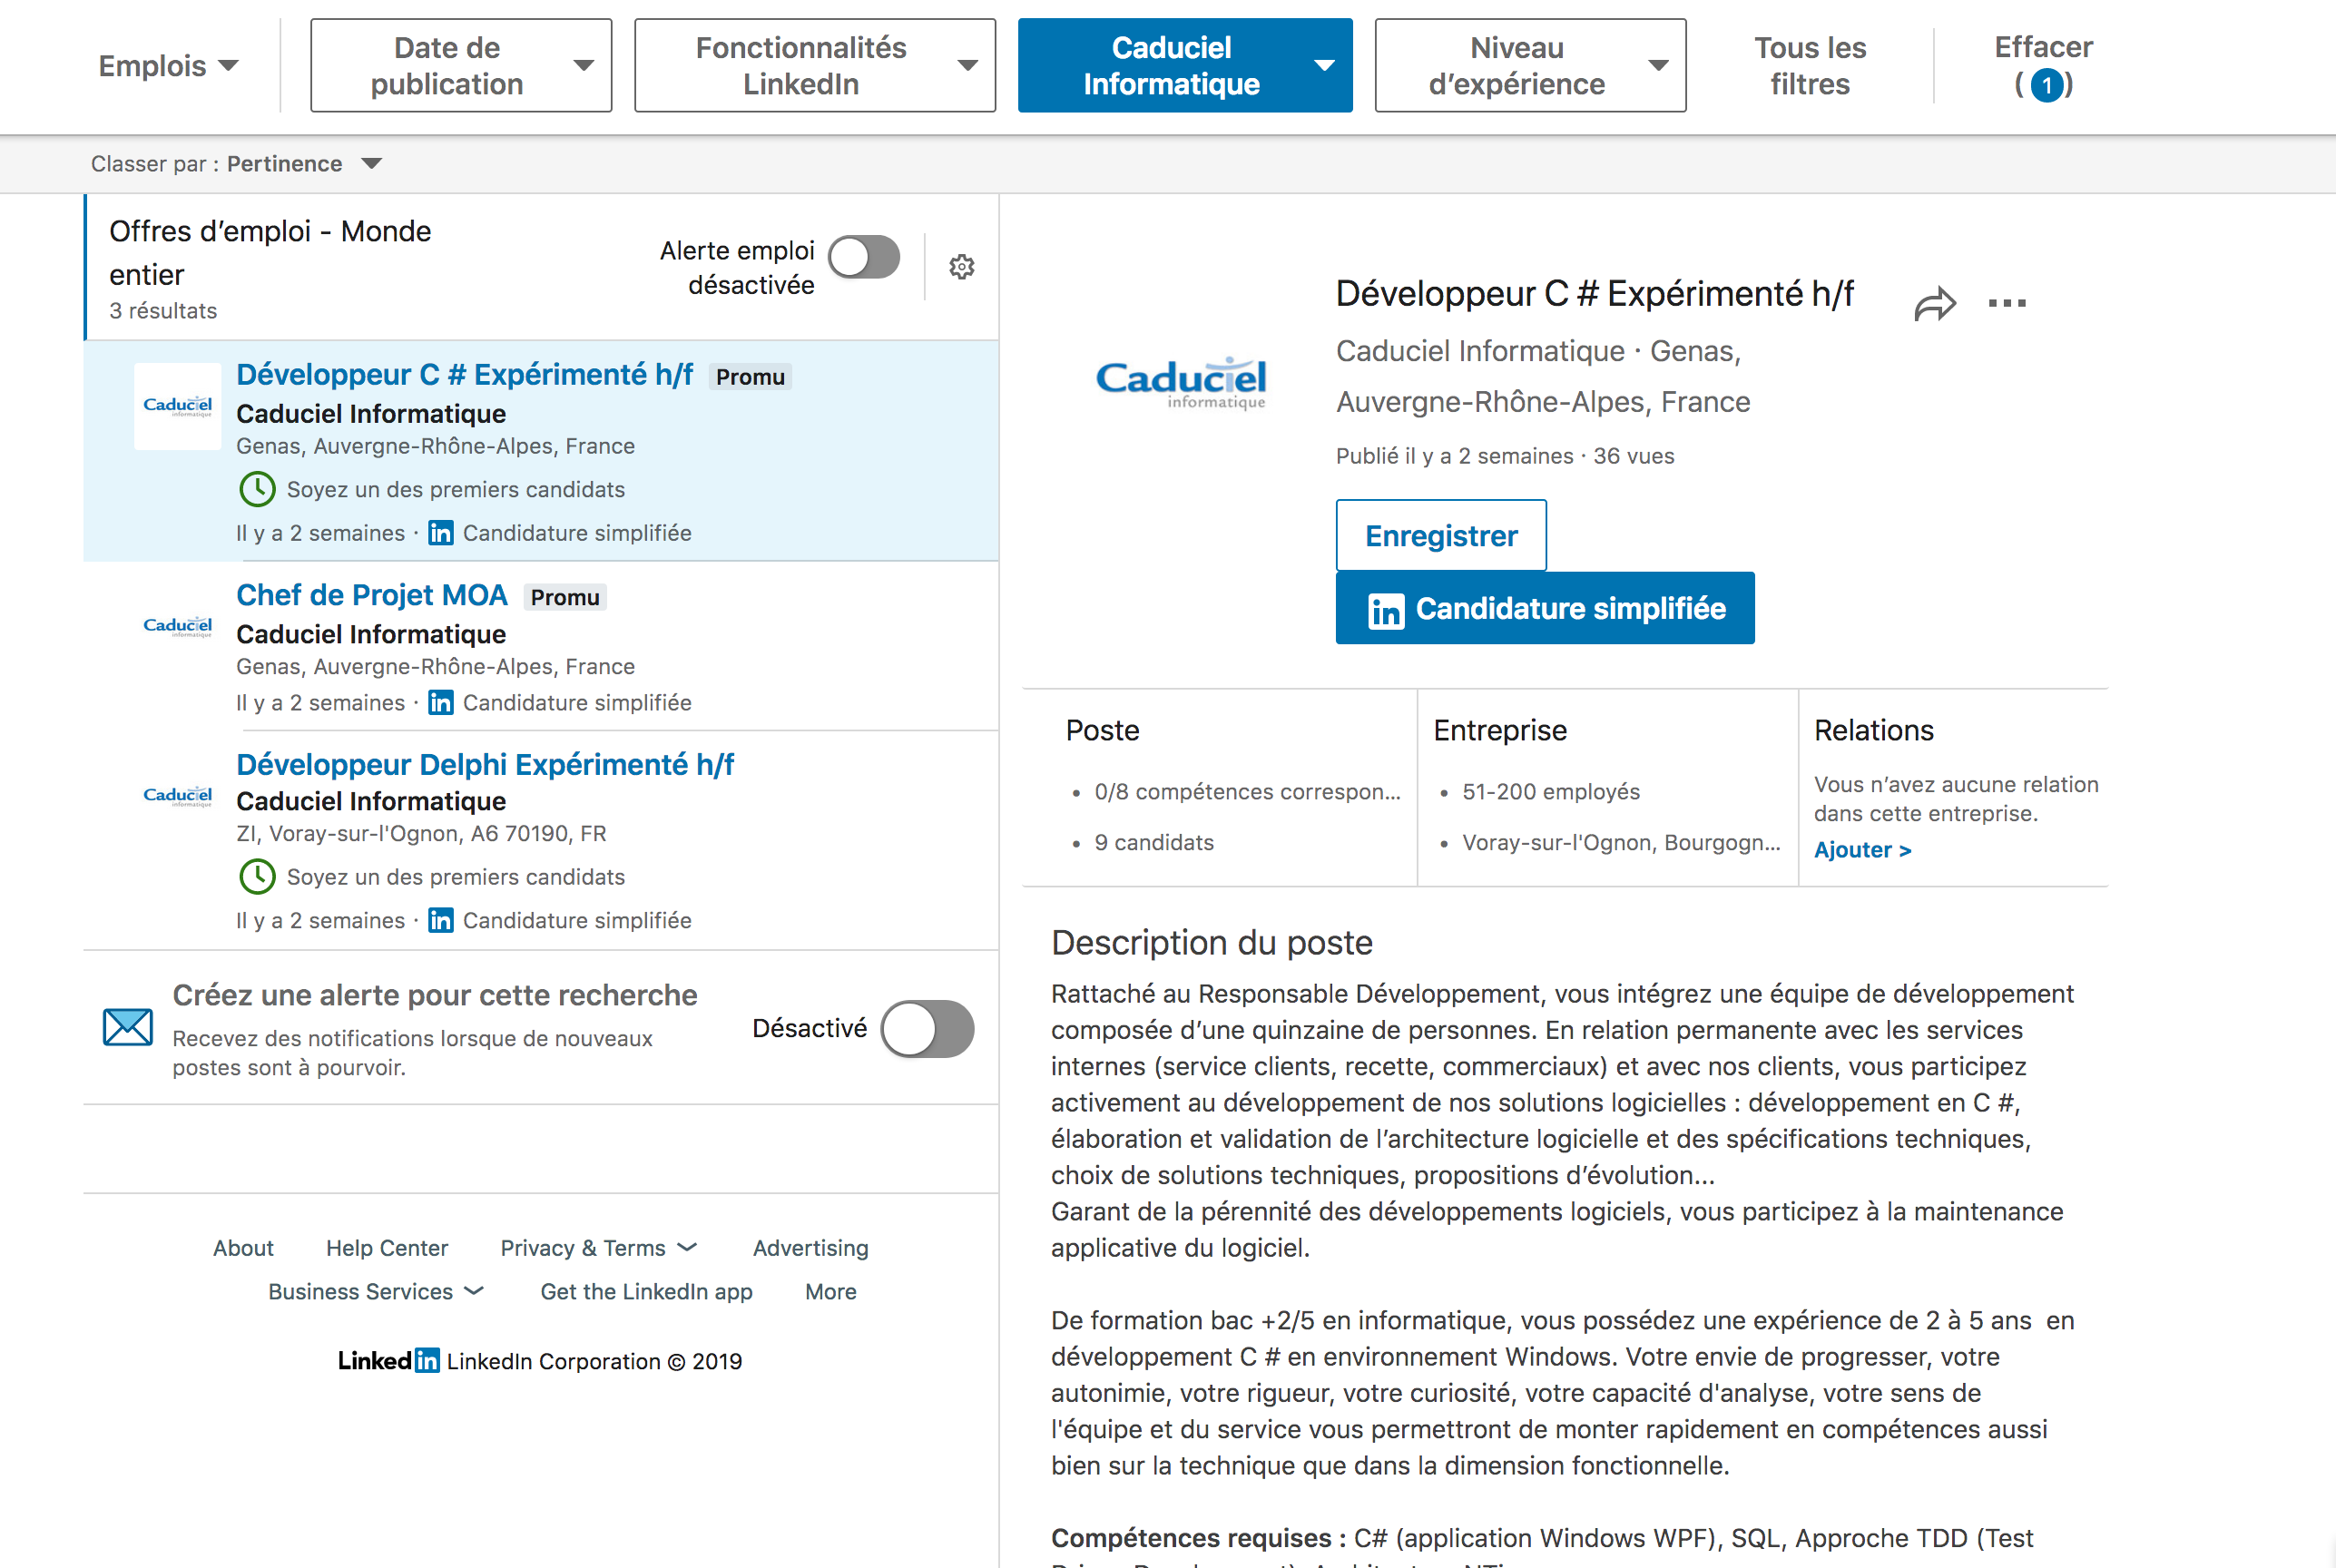
Task: Click LinkedIn icon in Développeur Delphi row
Action: pyautogui.click(x=441, y=920)
